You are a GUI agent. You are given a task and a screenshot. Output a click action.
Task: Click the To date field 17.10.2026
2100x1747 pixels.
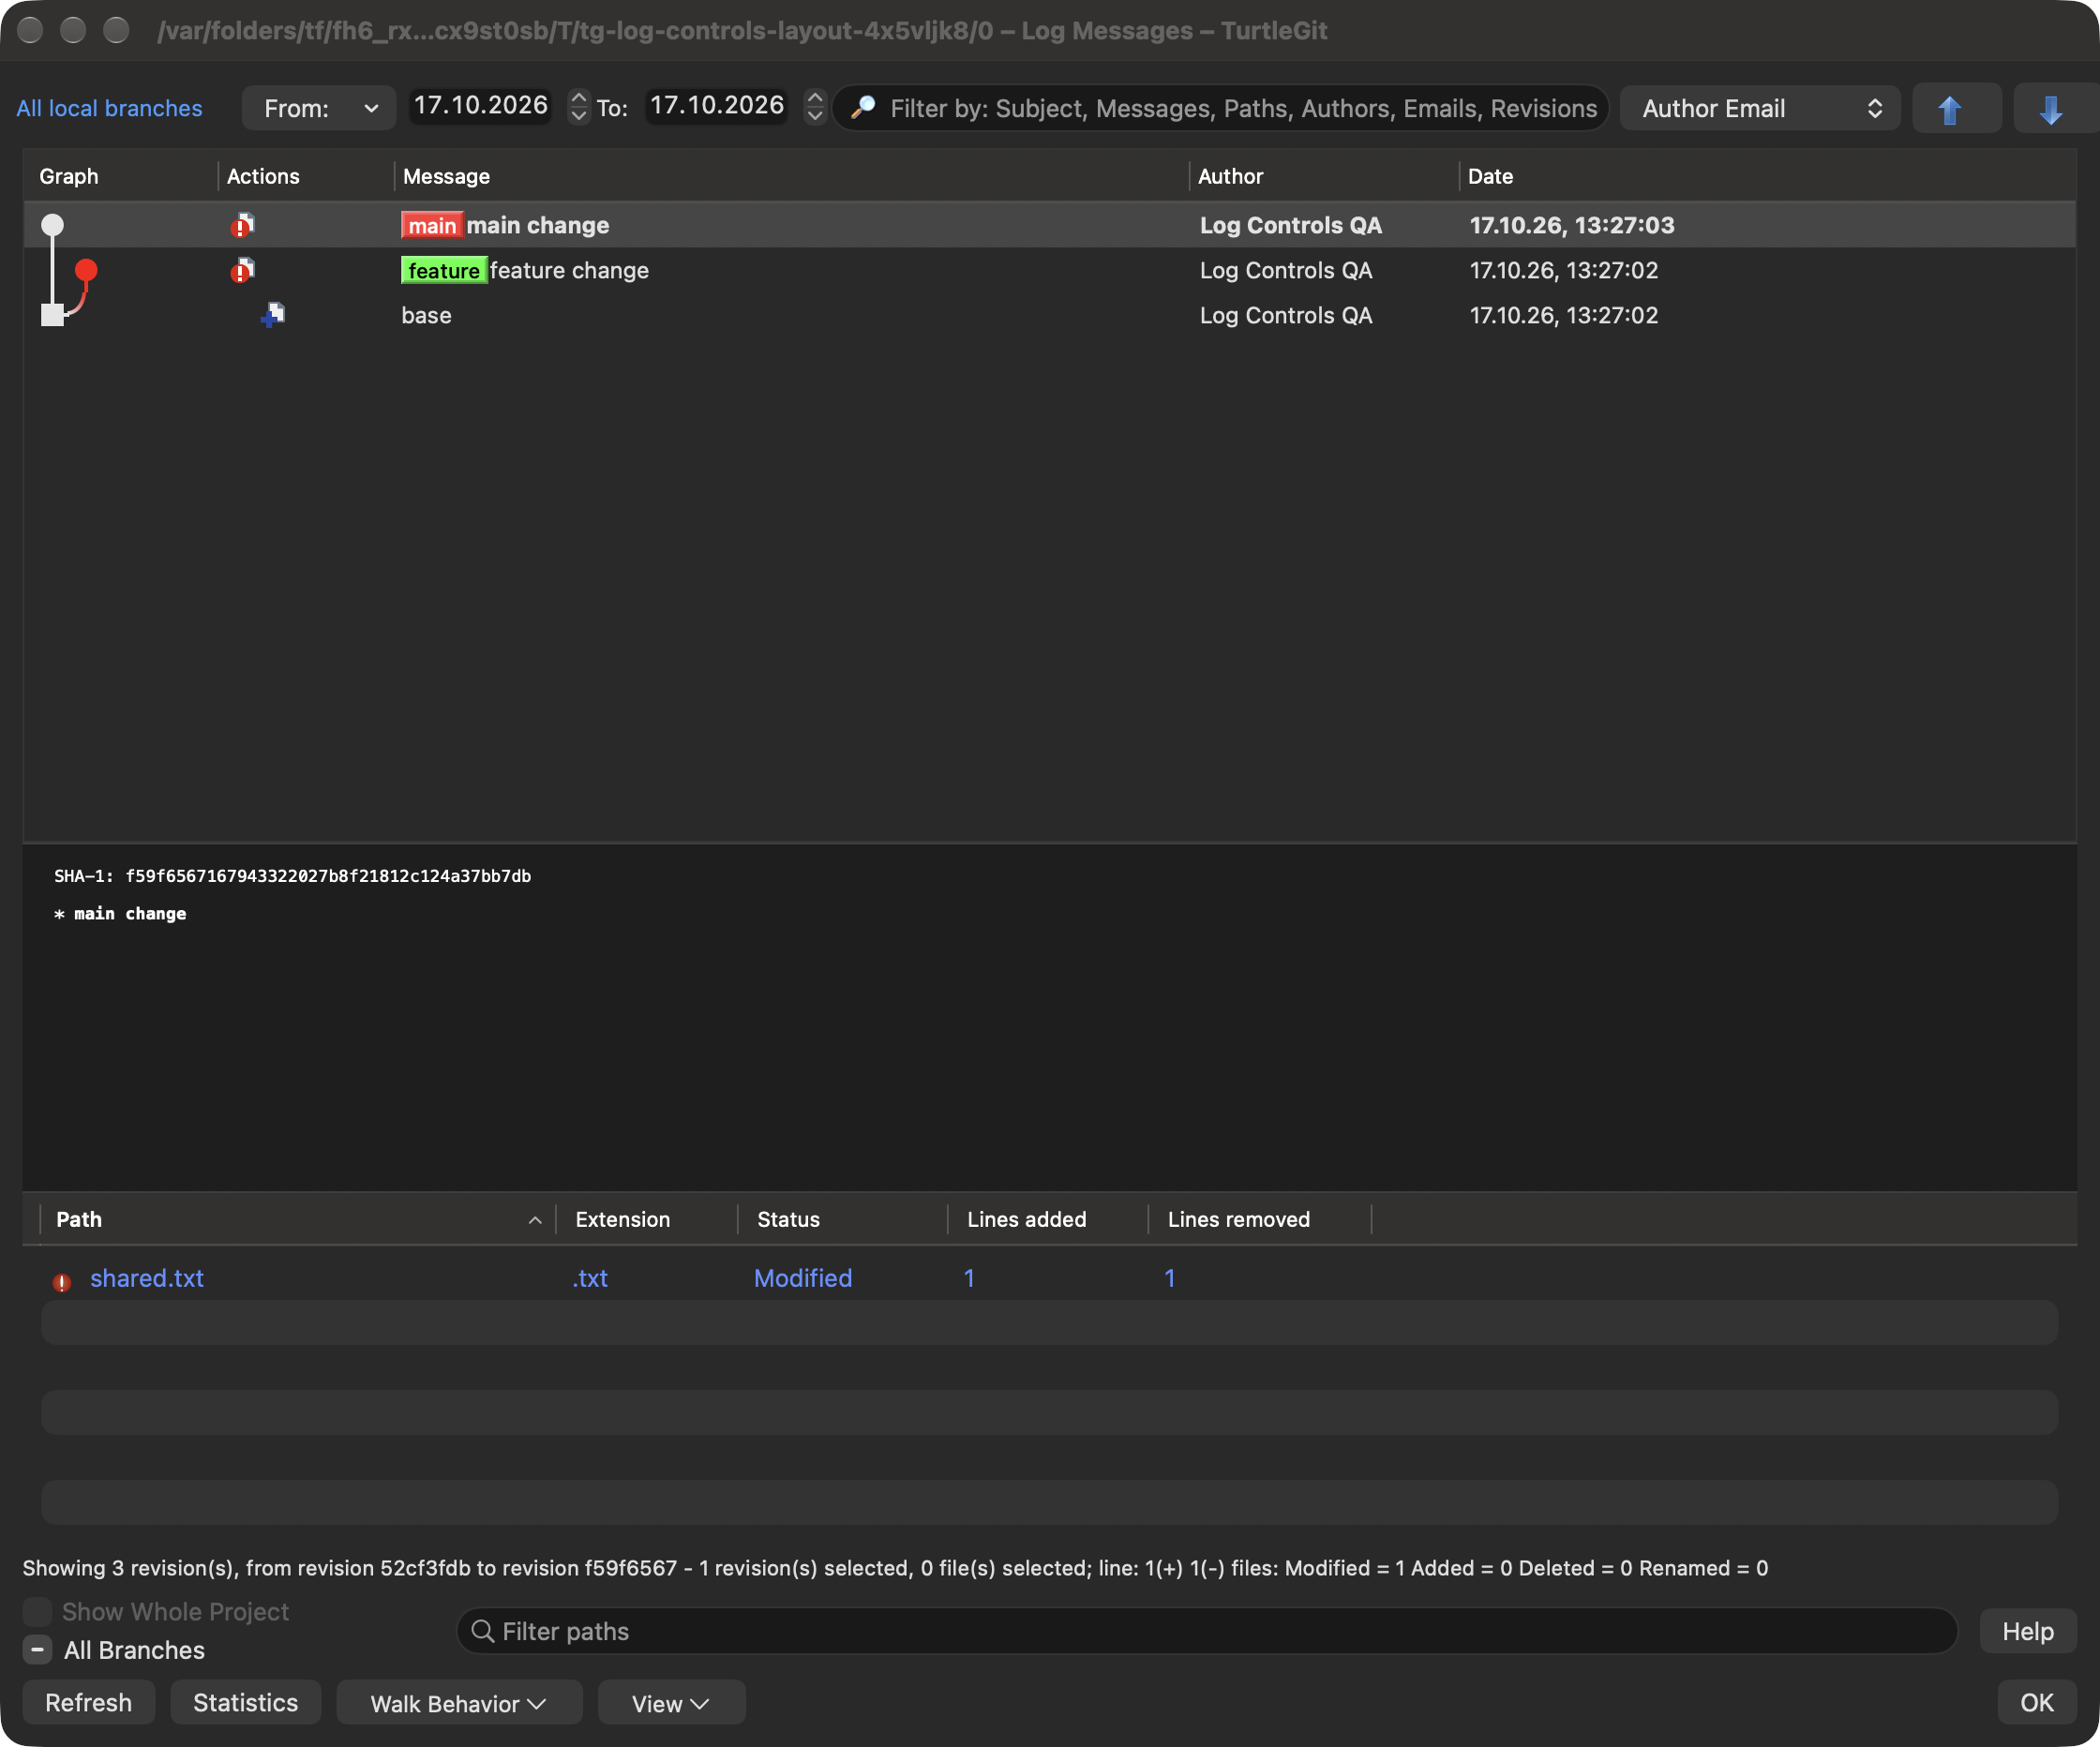717,106
